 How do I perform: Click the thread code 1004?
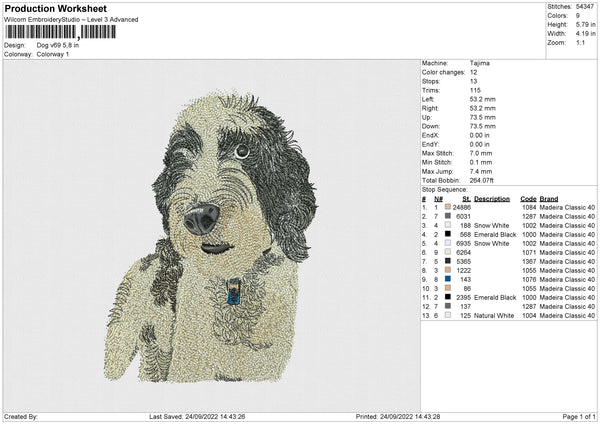tap(529, 315)
